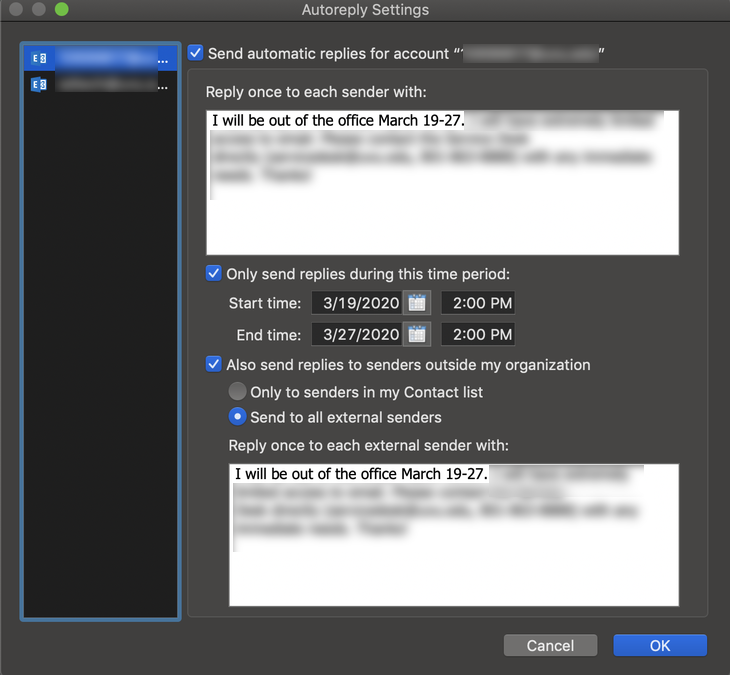Click the 3/19/2020 start date field
Image resolution: width=730 pixels, height=675 pixels.
[x=356, y=303]
